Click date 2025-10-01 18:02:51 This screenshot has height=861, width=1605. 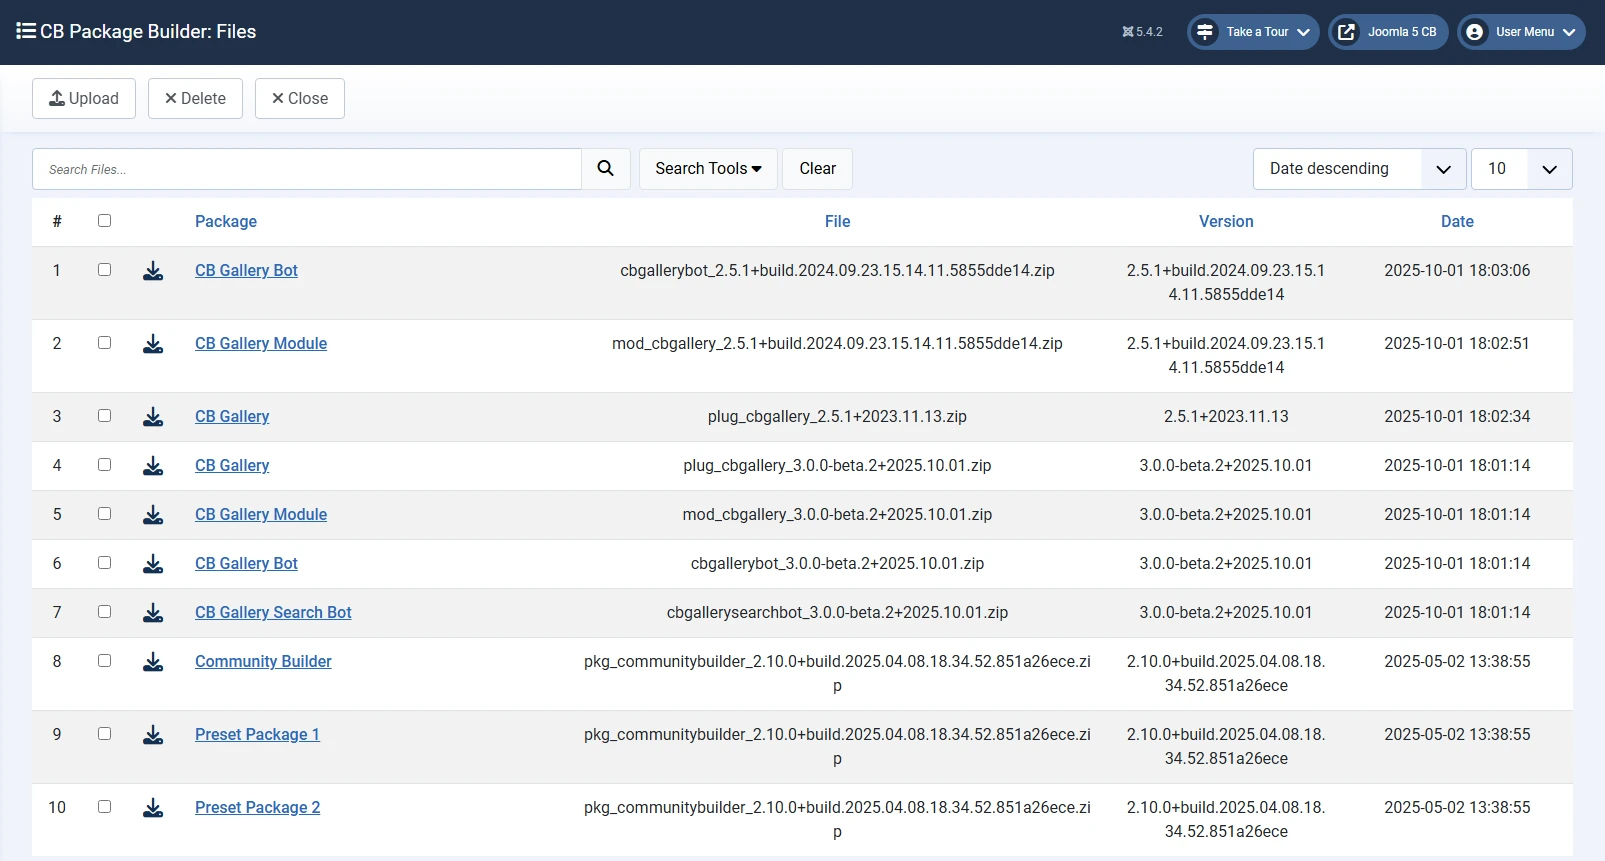tap(1457, 344)
